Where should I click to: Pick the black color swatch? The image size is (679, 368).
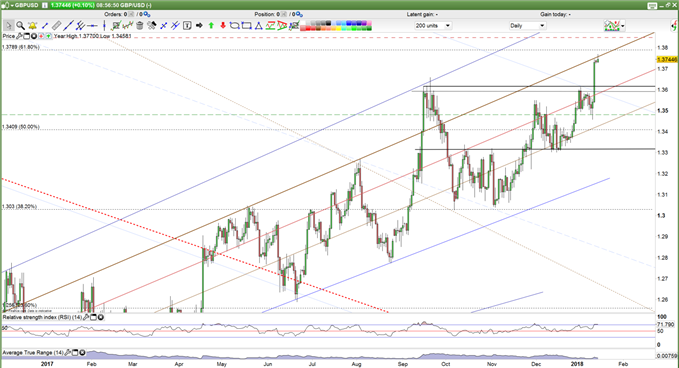(328, 23)
